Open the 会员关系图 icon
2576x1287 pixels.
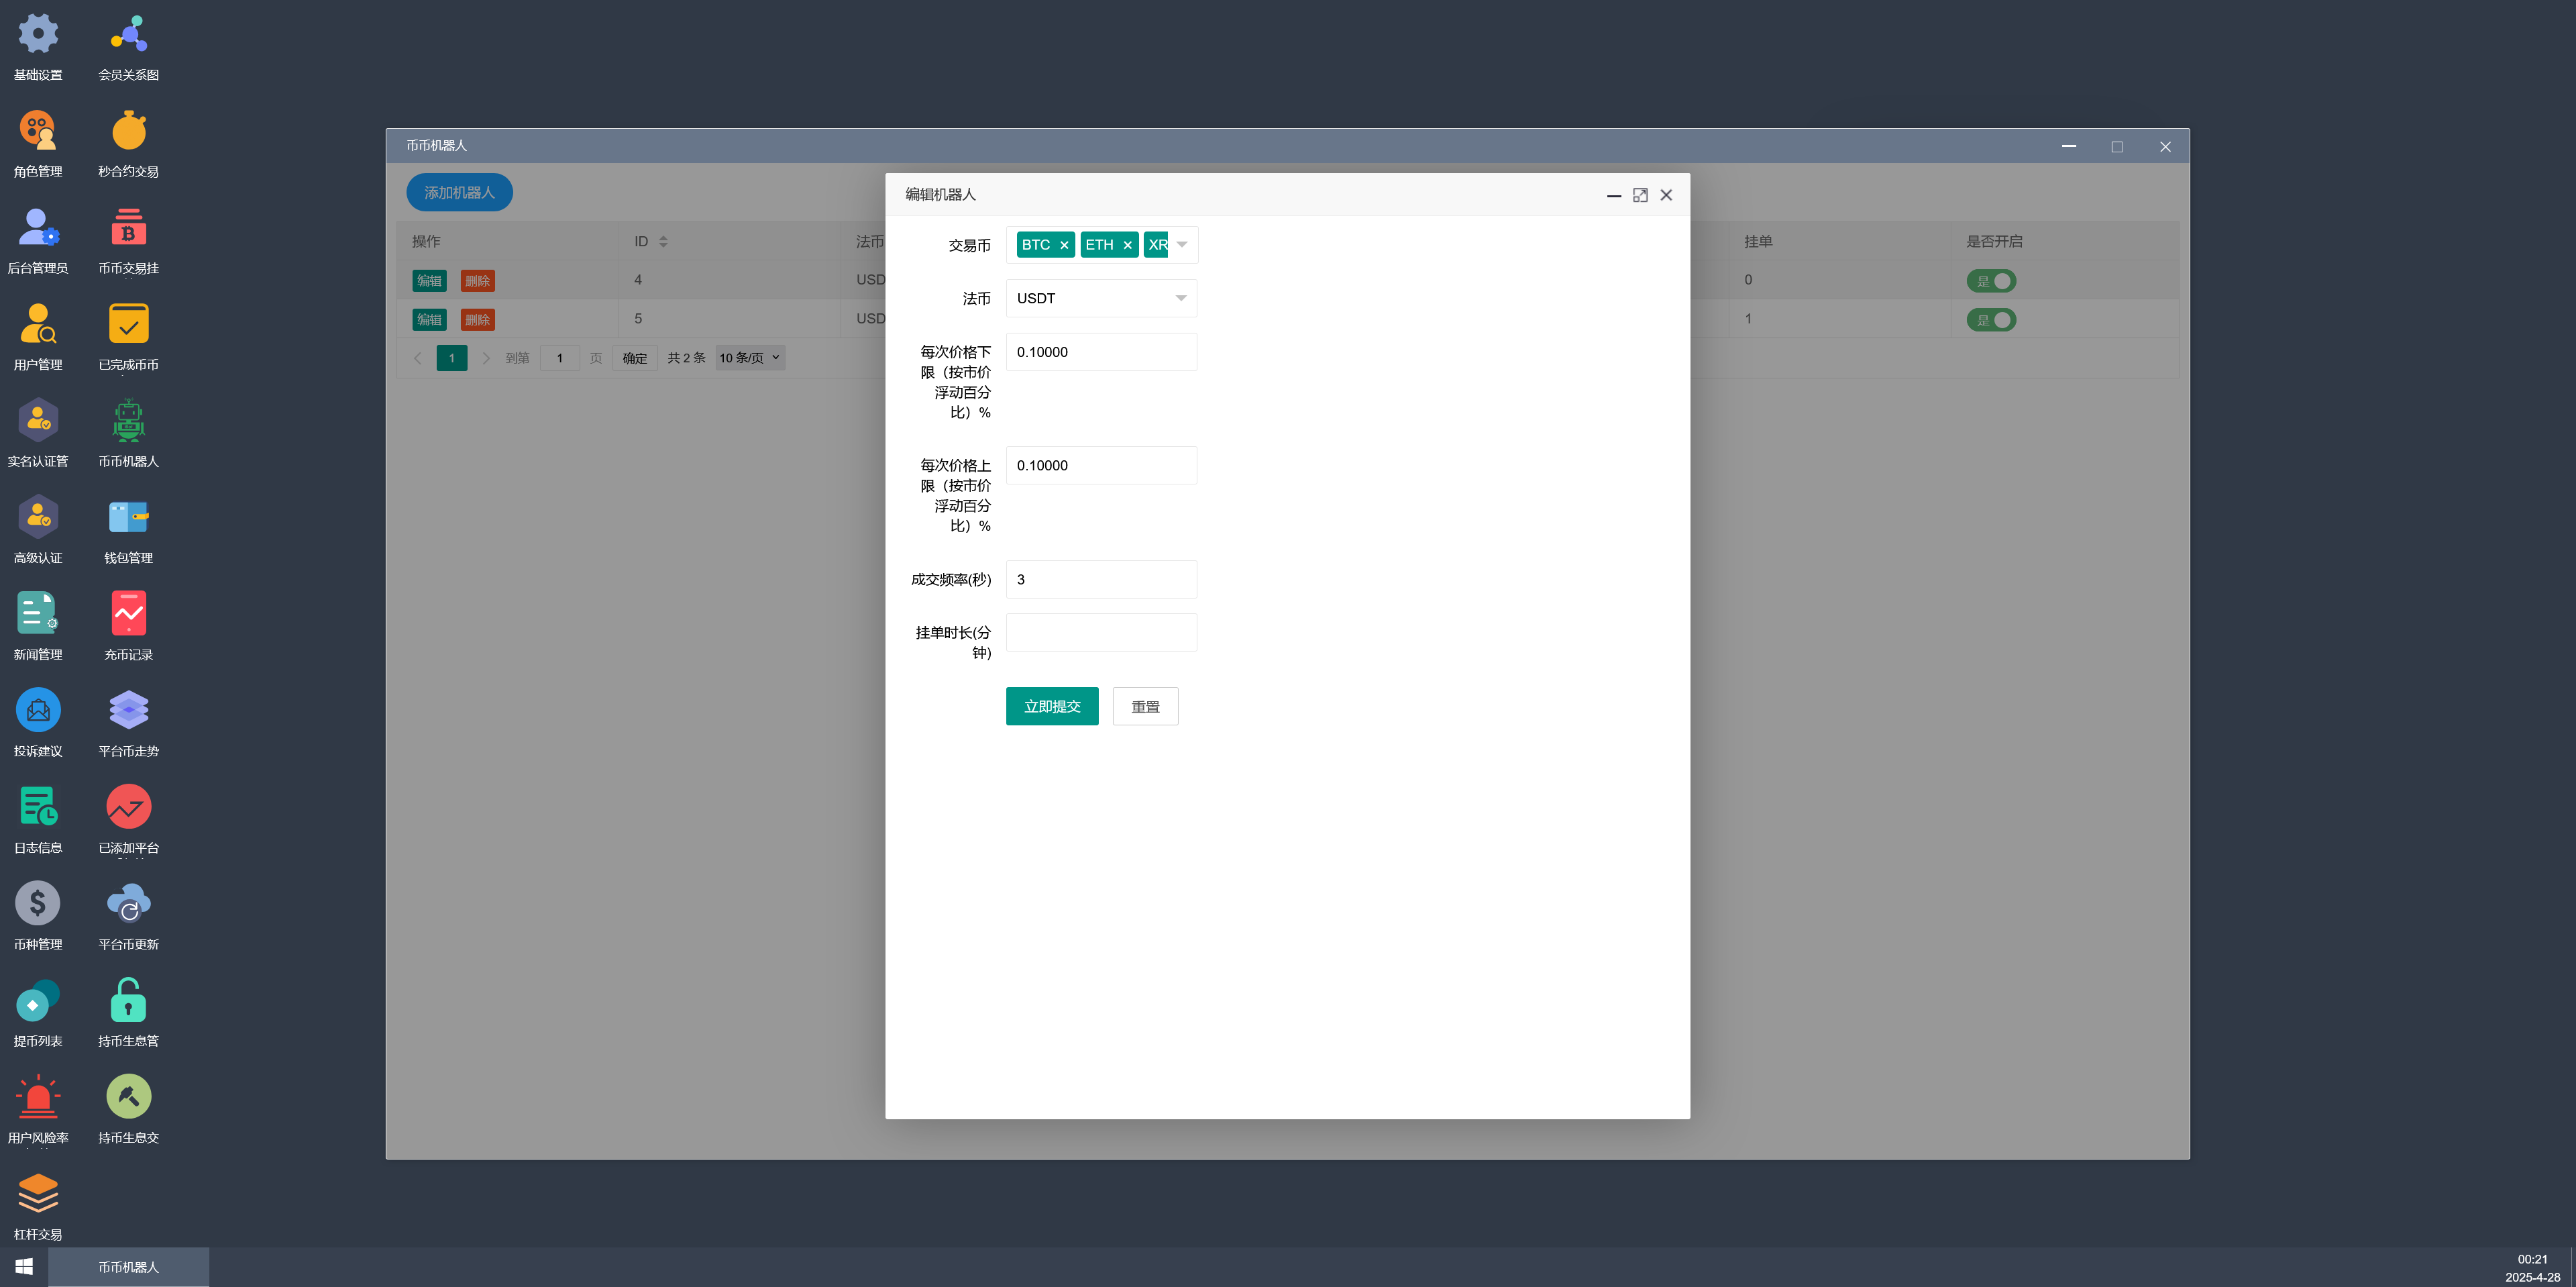(128, 35)
